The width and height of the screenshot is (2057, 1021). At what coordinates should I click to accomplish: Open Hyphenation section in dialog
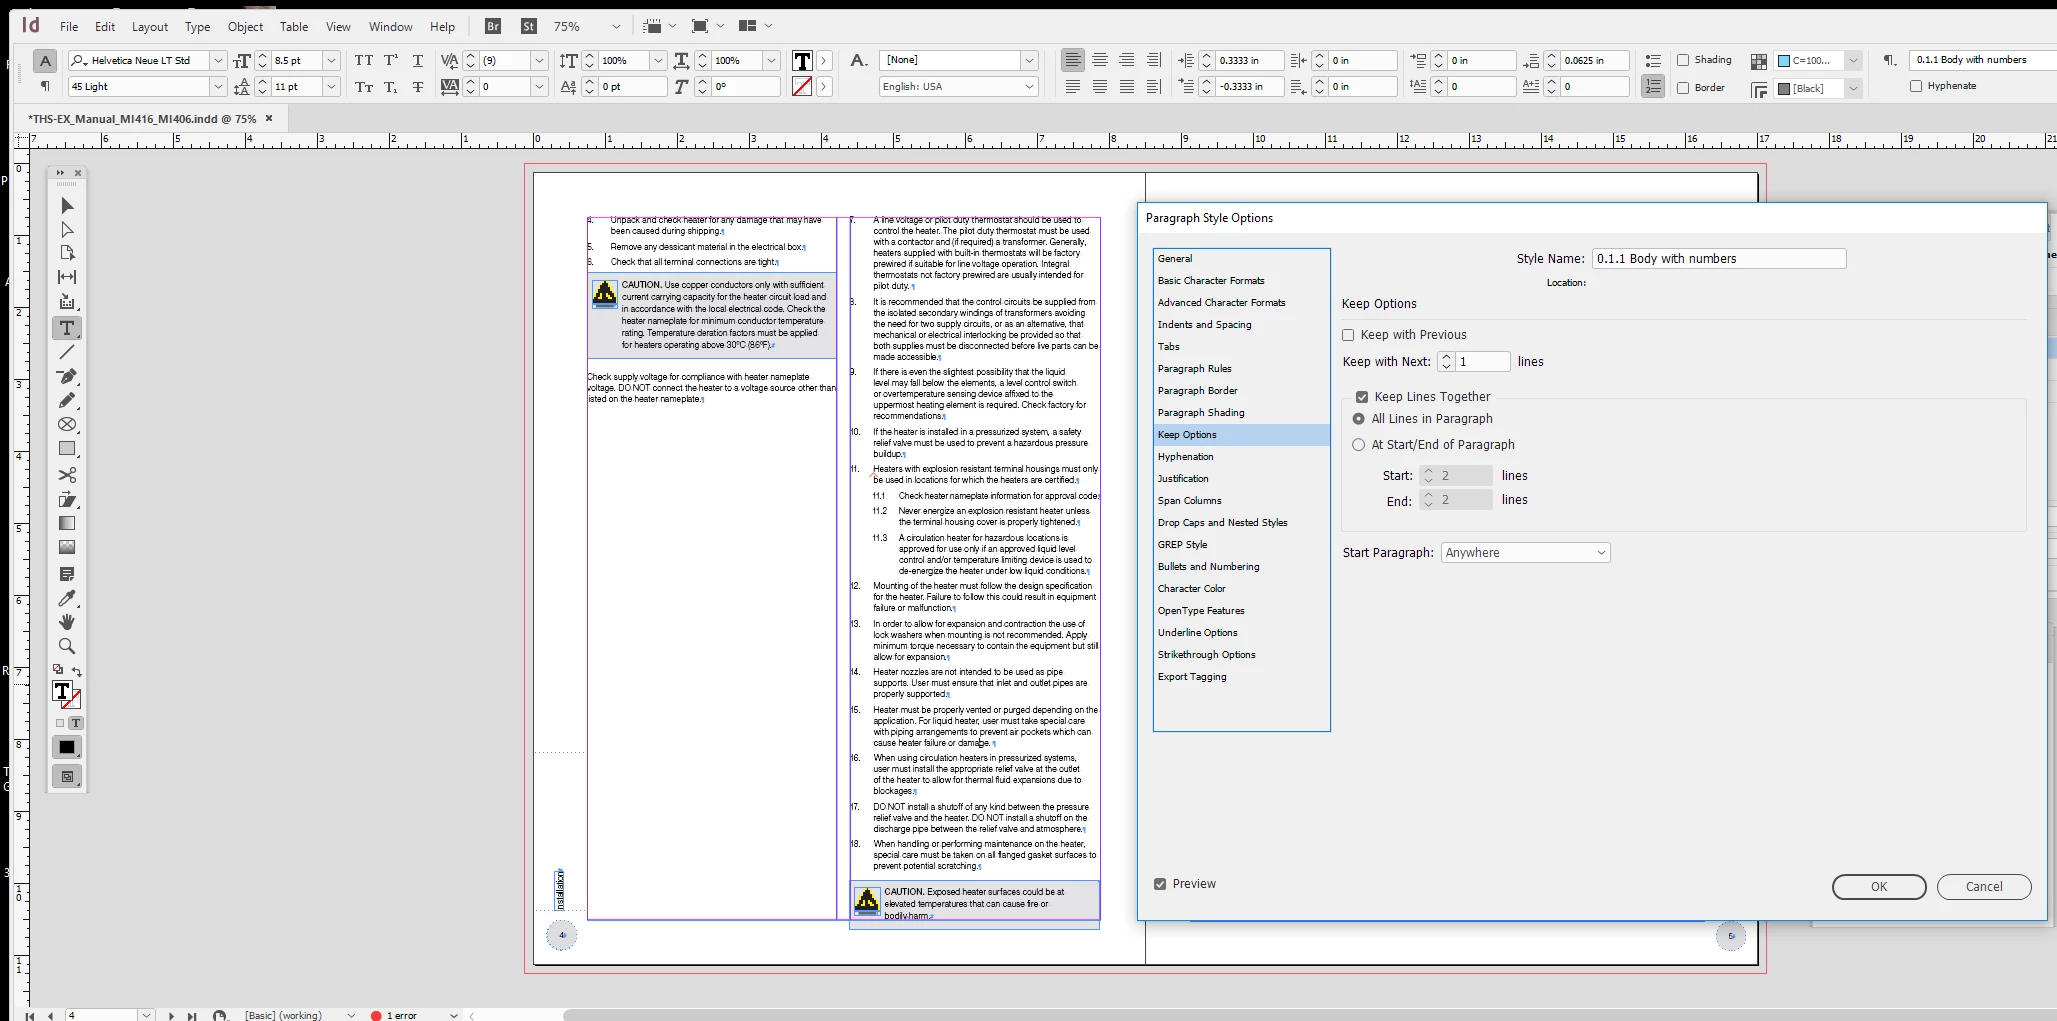pos(1241,457)
